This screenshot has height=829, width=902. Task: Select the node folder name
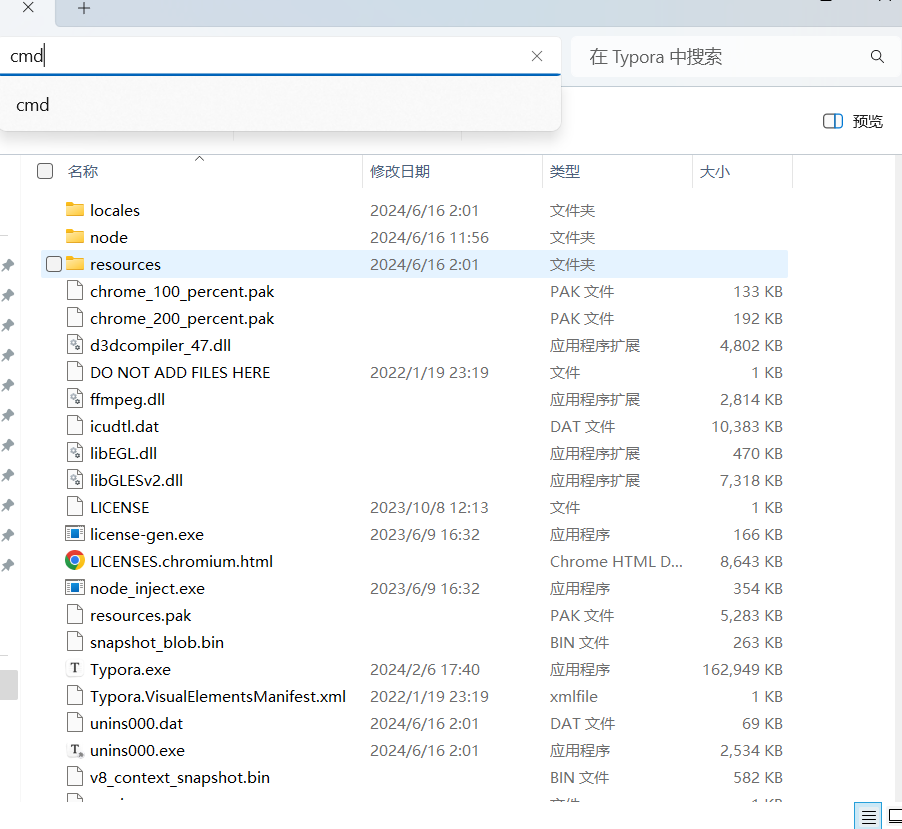coord(109,237)
